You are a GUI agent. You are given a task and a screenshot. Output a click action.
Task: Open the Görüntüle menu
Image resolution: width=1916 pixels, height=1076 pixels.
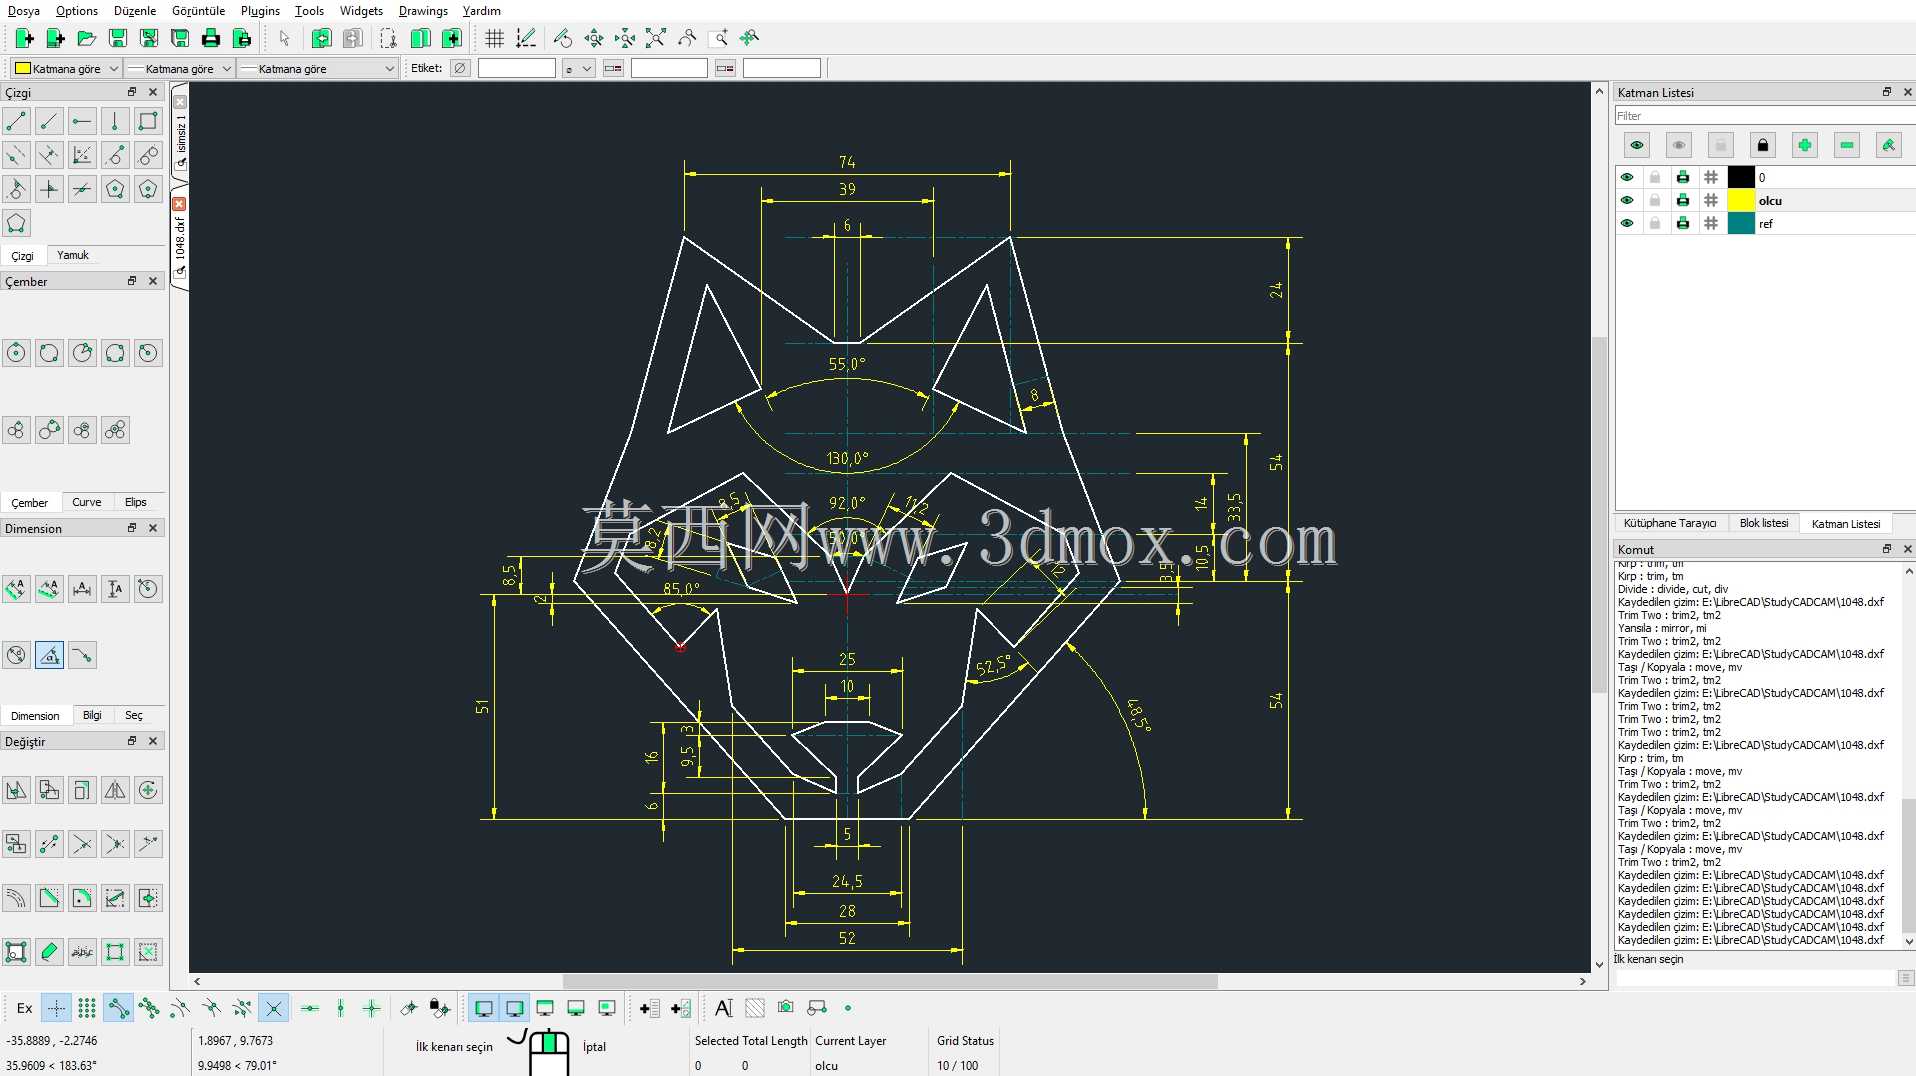pos(198,11)
